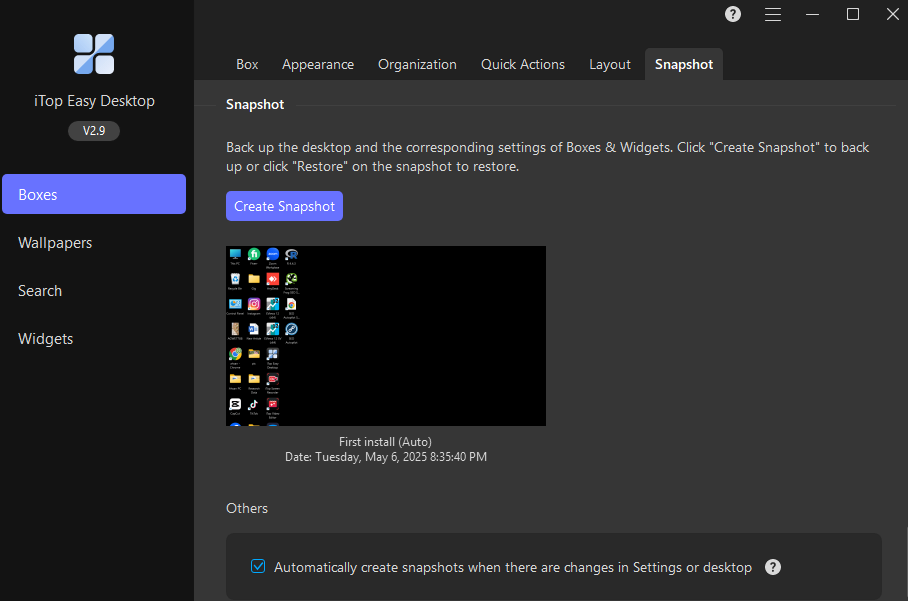
Task: Select Search in the sidebar
Action: coord(40,291)
